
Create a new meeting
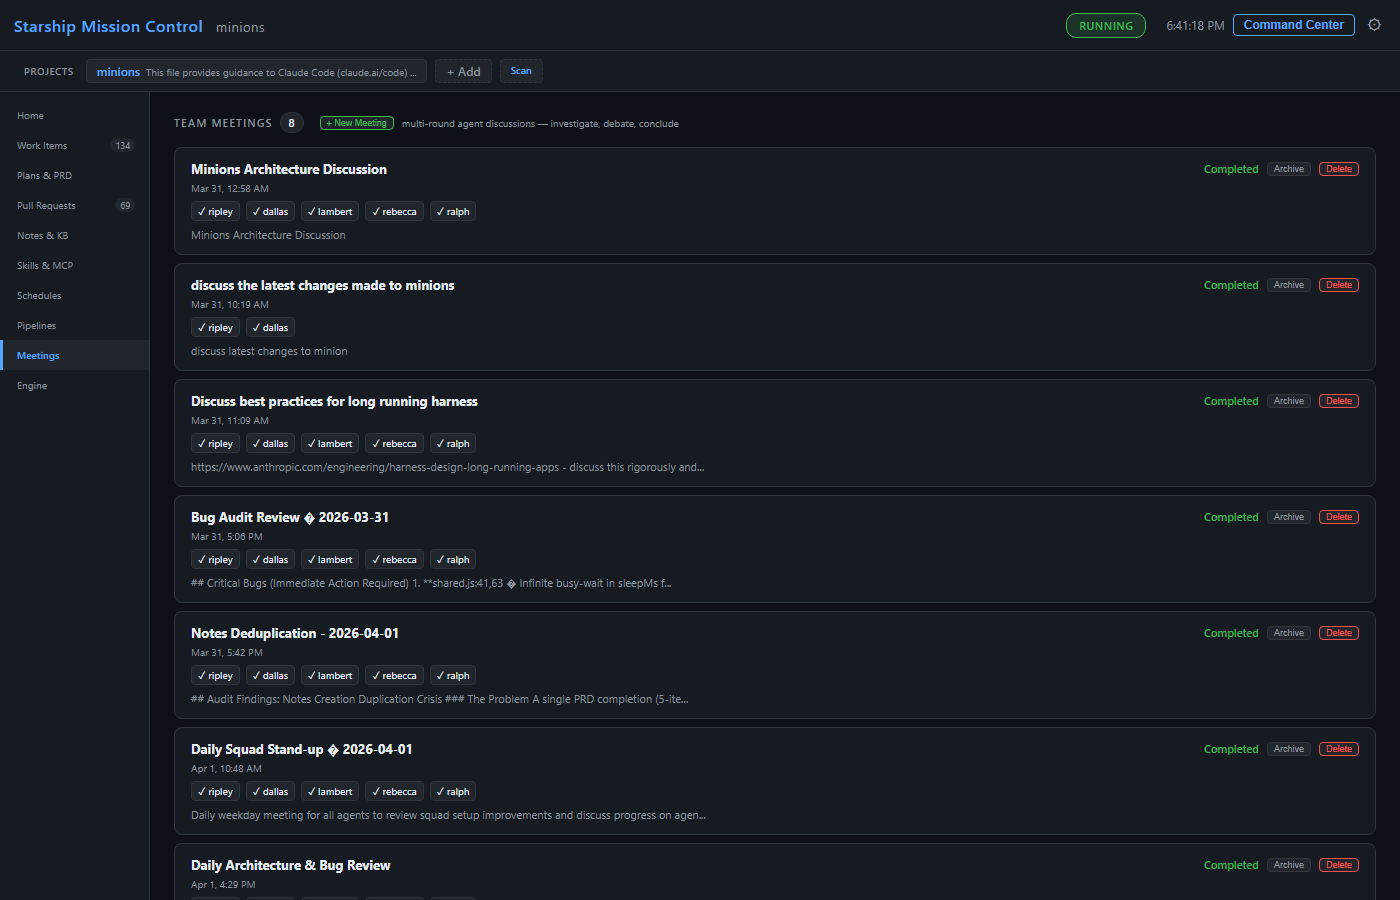(357, 123)
